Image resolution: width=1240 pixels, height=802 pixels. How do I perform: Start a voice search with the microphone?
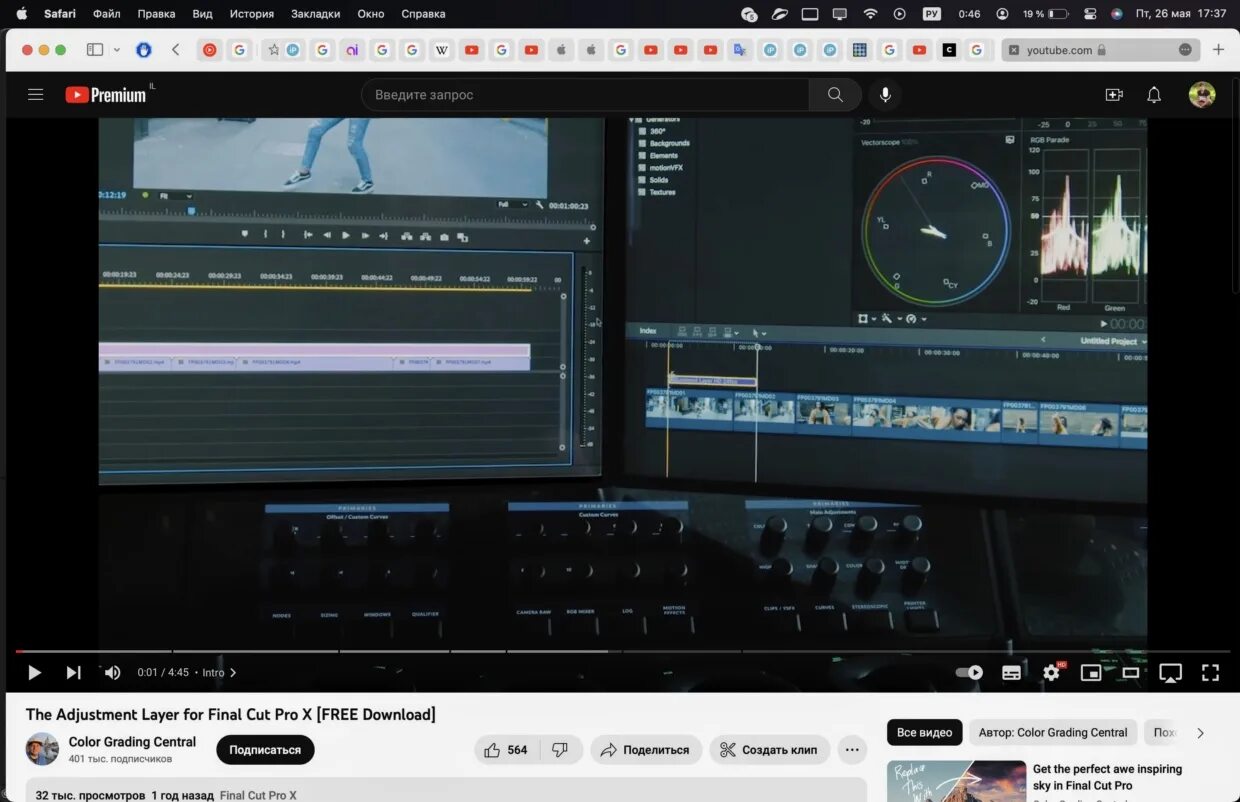tap(884, 94)
